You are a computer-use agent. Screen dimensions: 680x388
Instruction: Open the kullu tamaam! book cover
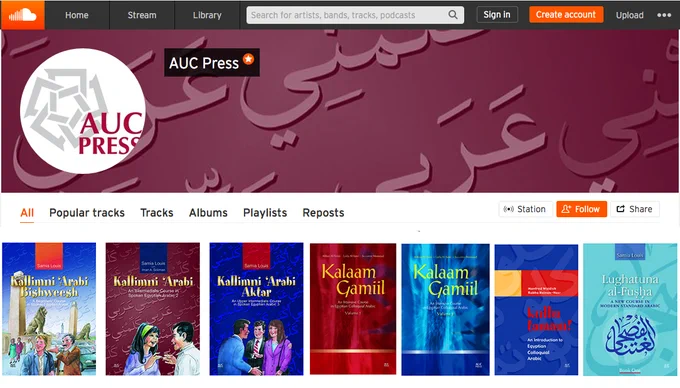click(x=536, y=310)
